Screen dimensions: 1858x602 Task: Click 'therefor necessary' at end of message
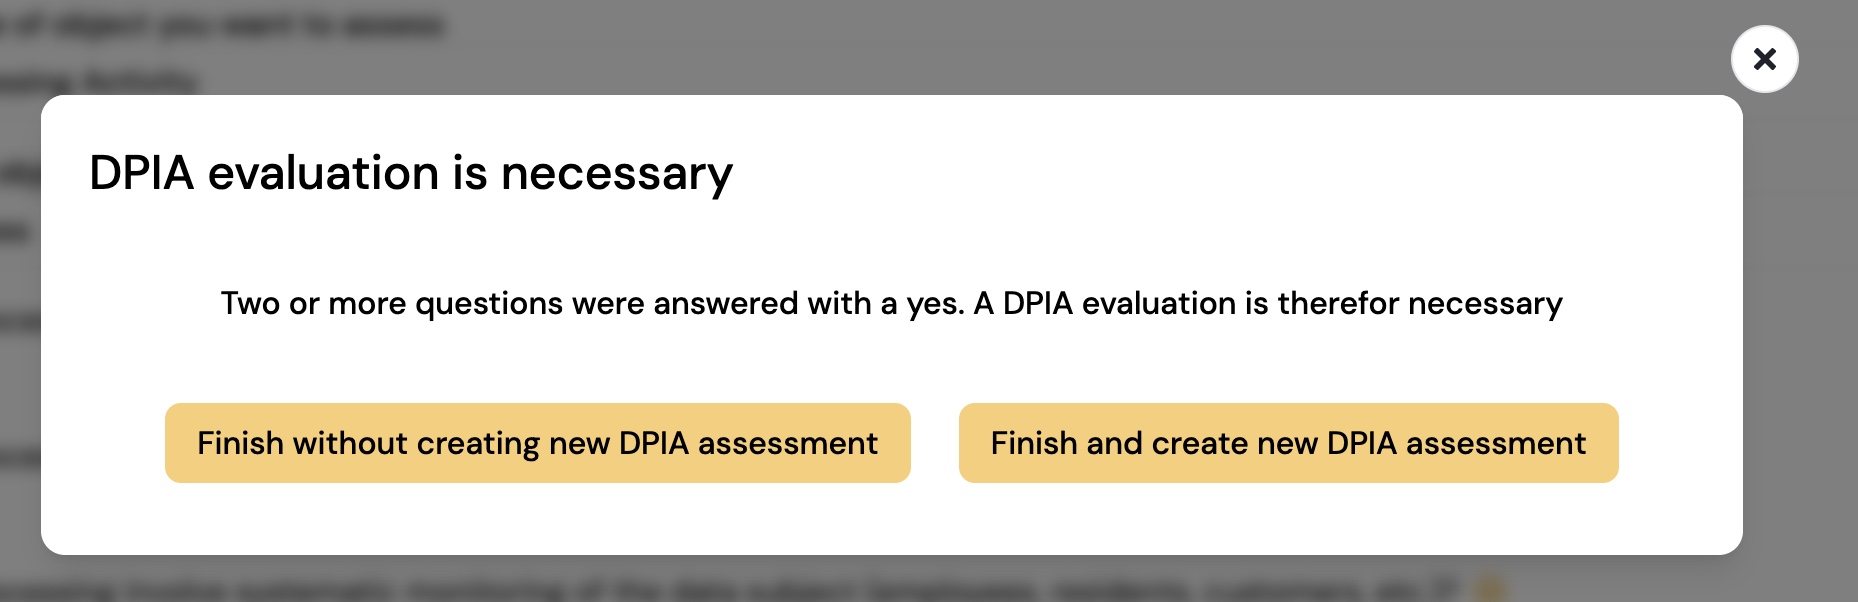[x=1420, y=303]
